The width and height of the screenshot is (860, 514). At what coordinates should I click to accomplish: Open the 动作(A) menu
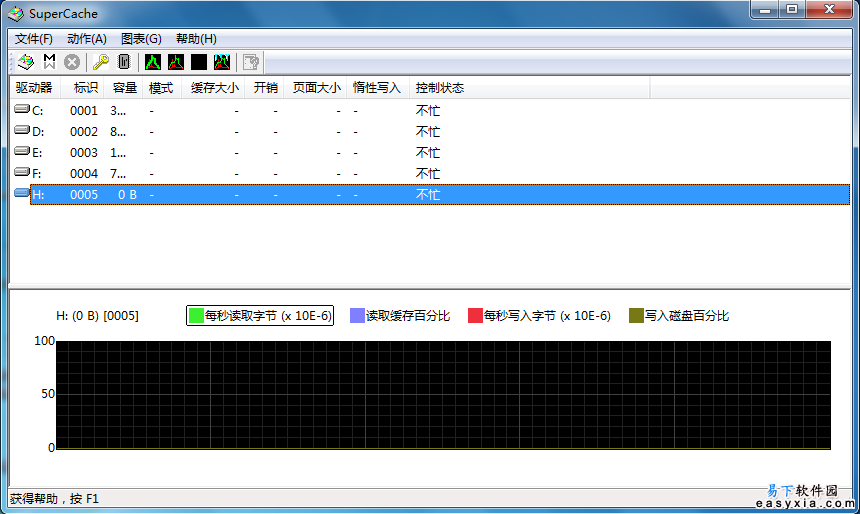click(x=87, y=39)
